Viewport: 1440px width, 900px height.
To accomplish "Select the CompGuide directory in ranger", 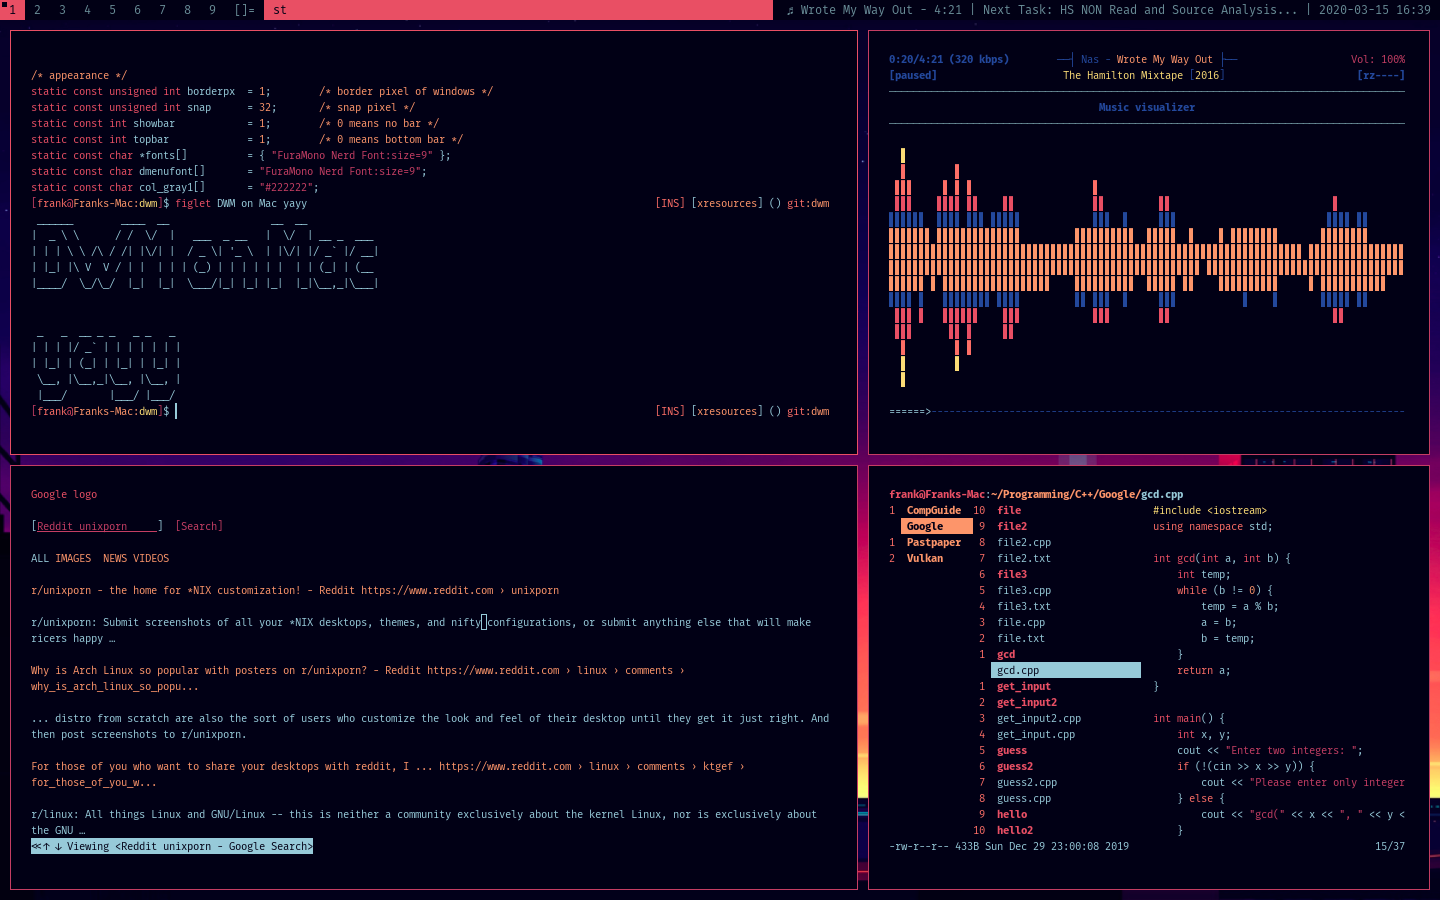I will point(934,510).
